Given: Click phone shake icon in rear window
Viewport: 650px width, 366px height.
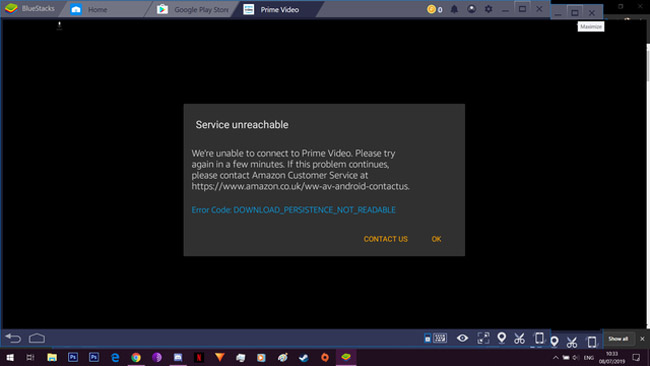Looking at the screenshot, I should (x=592, y=342).
